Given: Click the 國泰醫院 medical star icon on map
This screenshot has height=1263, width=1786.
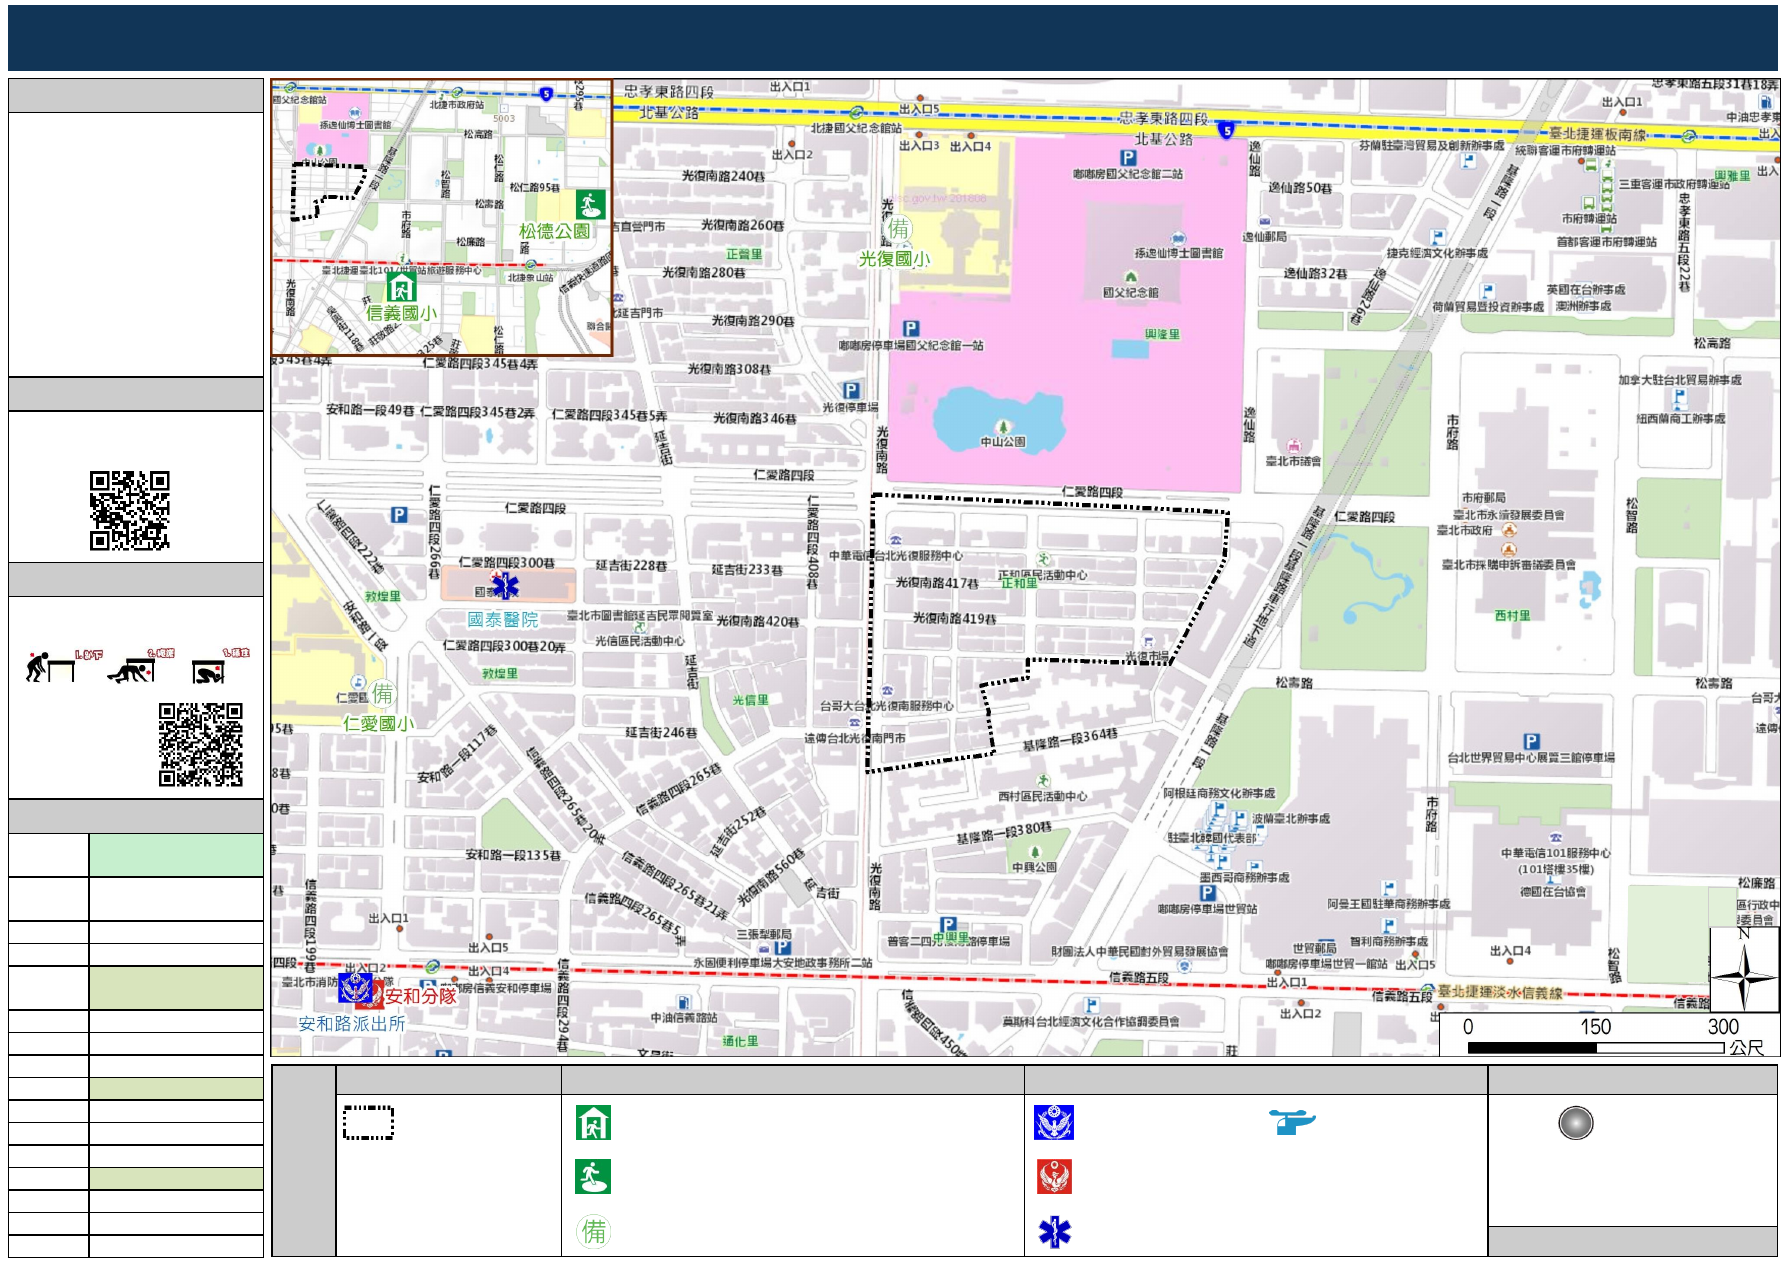Looking at the screenshot, I should click(x=505, y=585).
